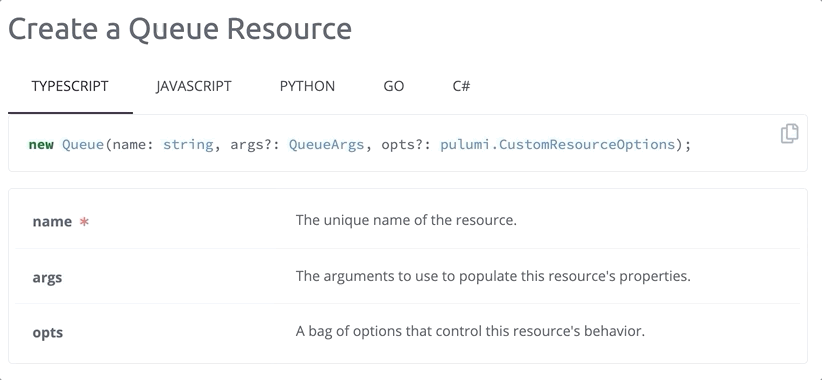Click 'The unique name of the resource.' text

(x=406, y=220)
